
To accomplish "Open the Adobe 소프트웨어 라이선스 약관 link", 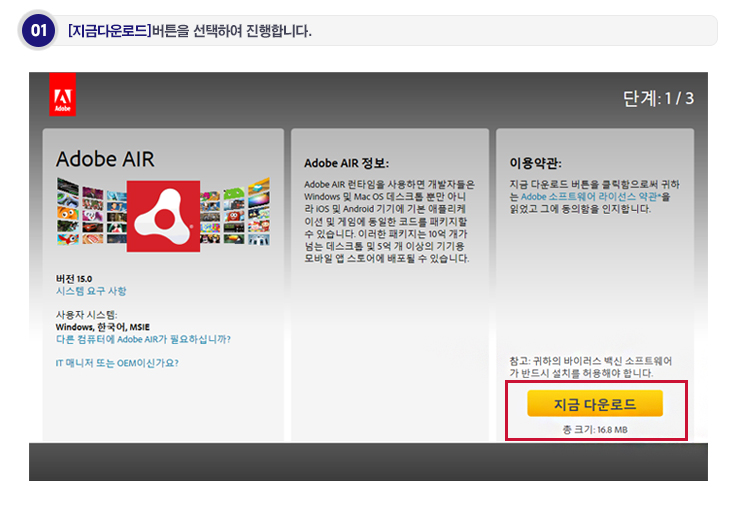I will [x=590, y=196].
